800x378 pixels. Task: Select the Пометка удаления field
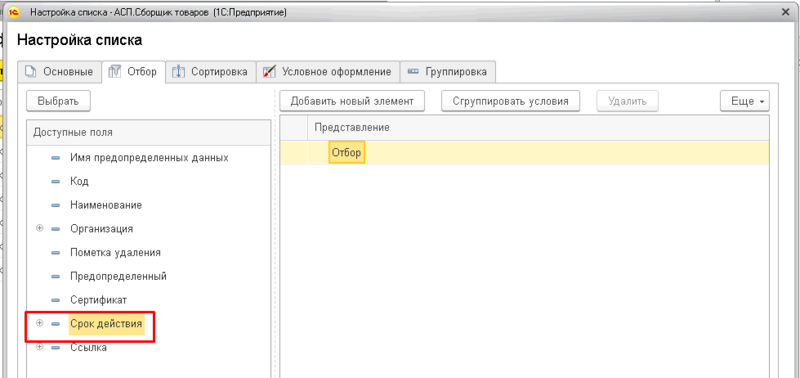point(115,253)
